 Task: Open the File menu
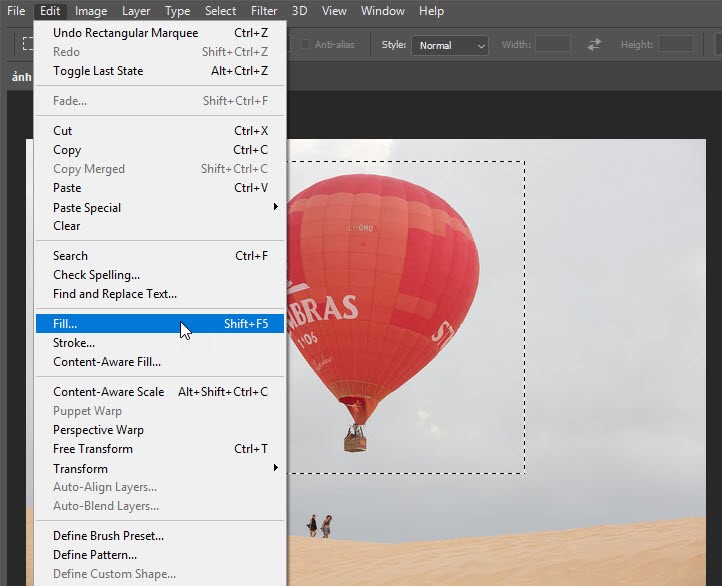(x=16, y=11)
